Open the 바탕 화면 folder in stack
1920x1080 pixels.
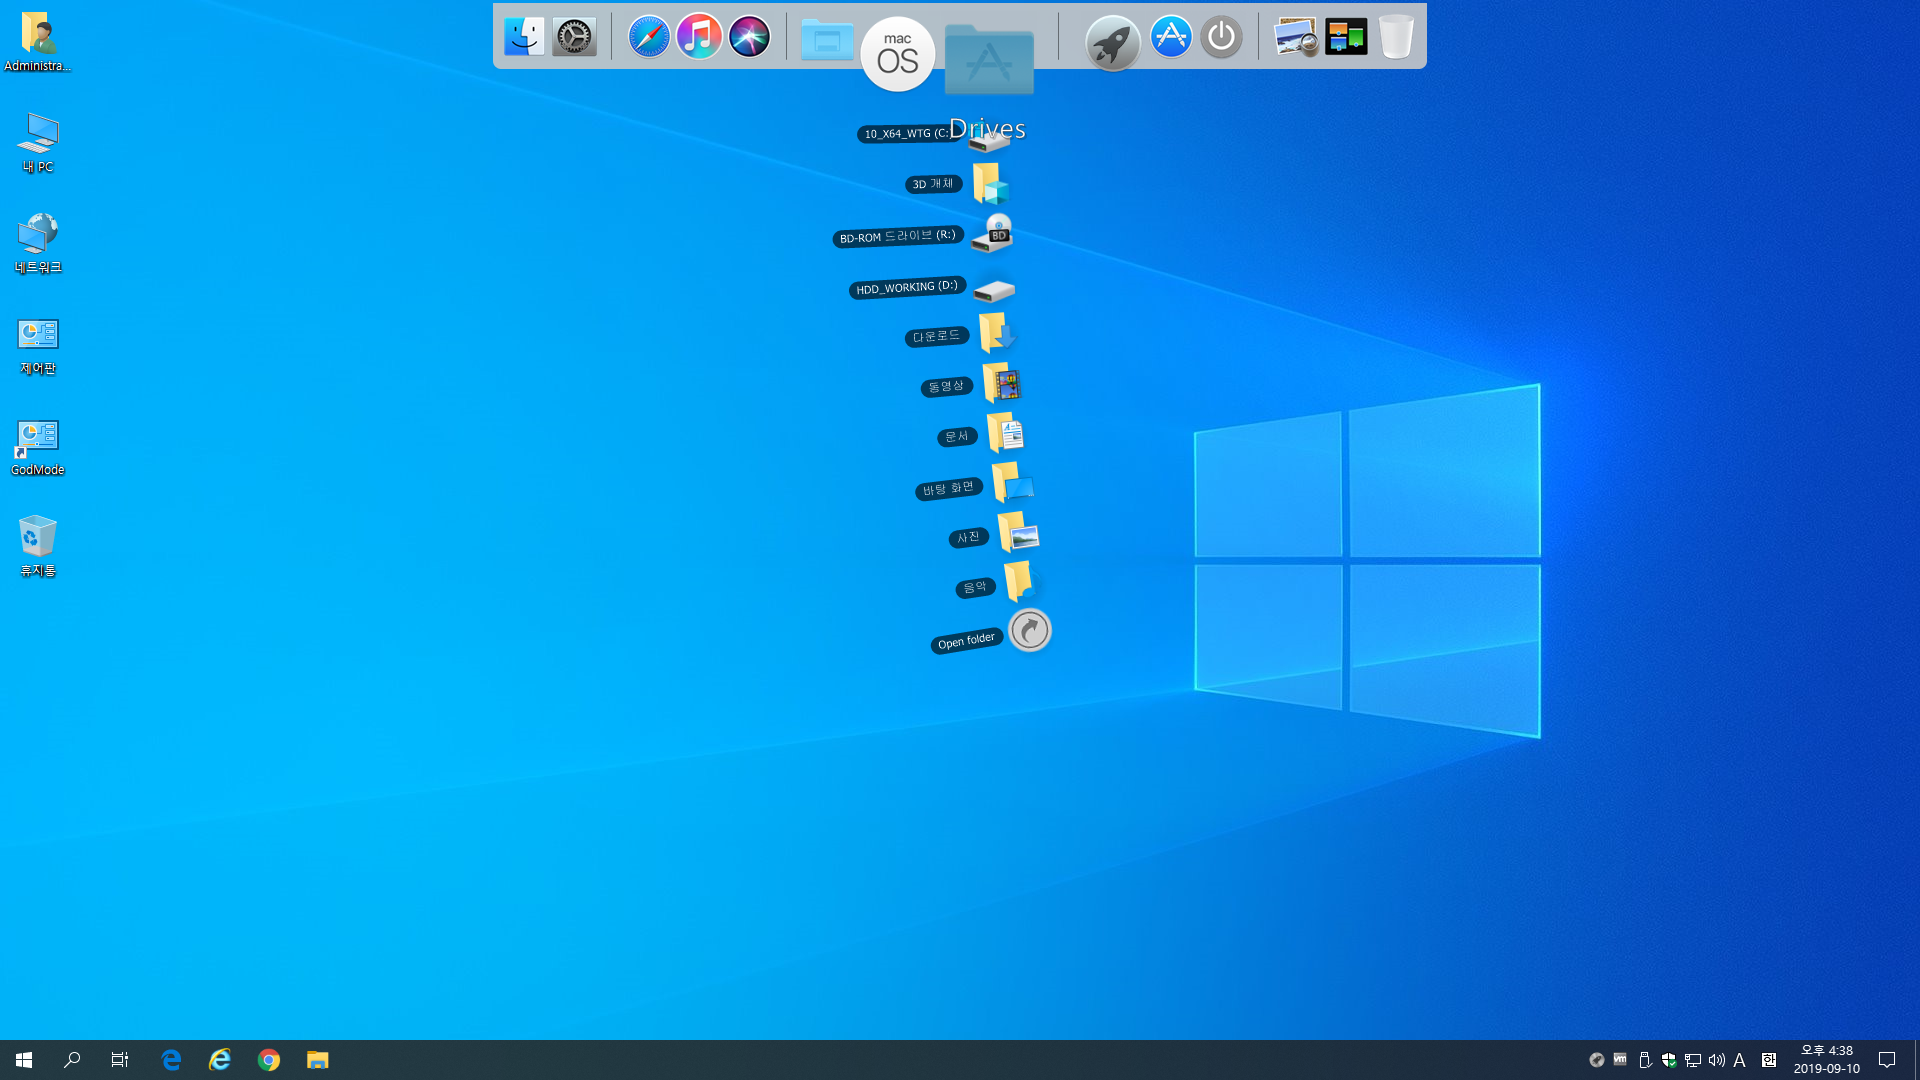(x=1012, y=483)
